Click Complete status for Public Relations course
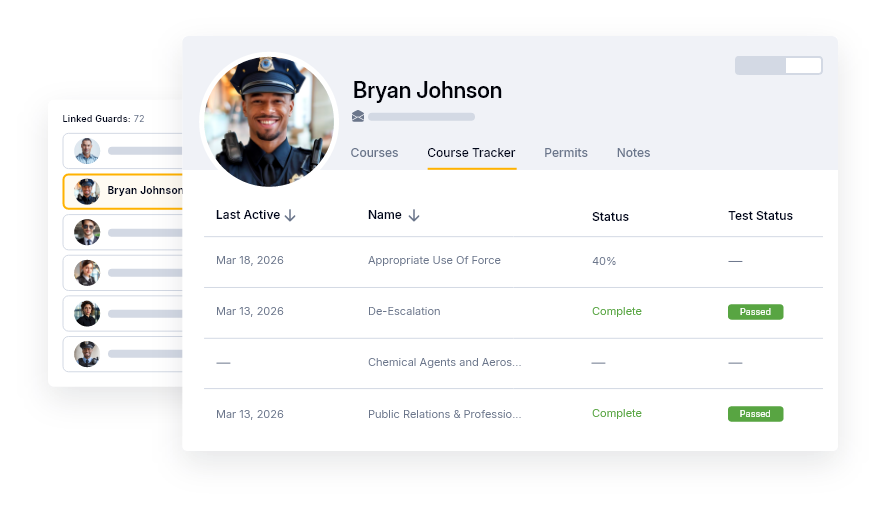Image resolution: width=886 pixels, height=513 pixels. tap(616, 413)
